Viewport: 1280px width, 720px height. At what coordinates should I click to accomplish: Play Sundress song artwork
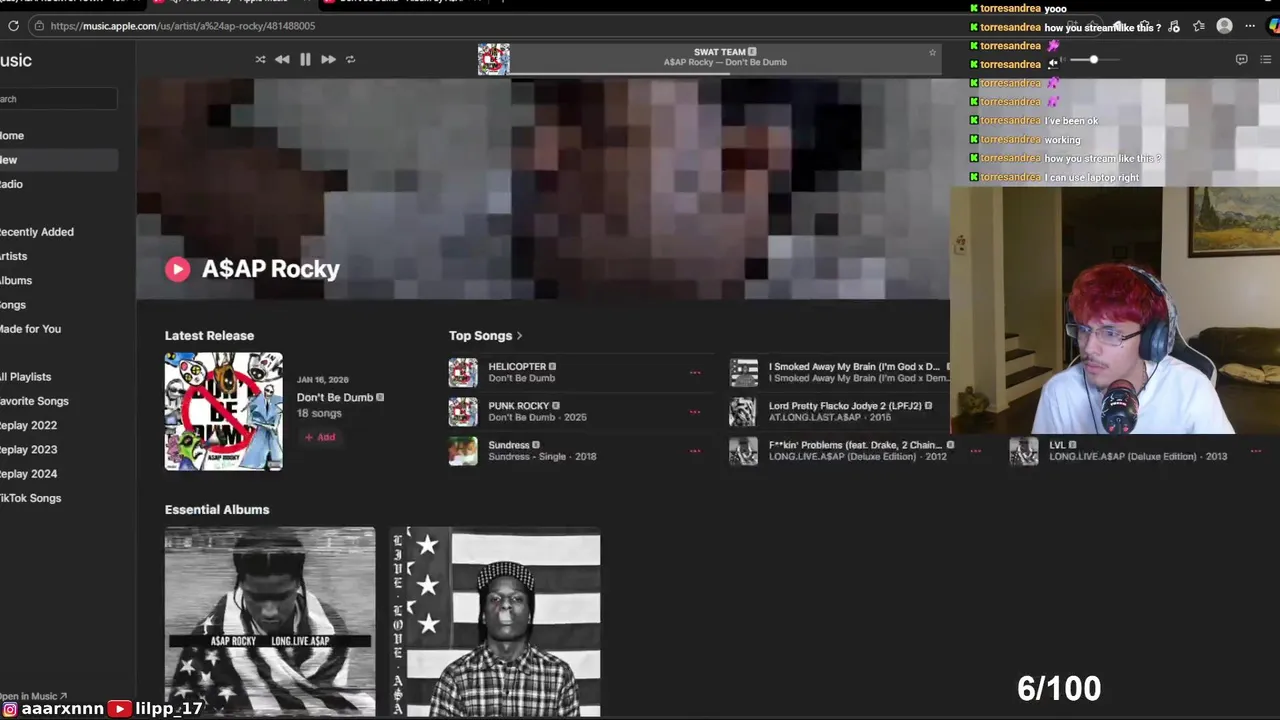point(463,451)
